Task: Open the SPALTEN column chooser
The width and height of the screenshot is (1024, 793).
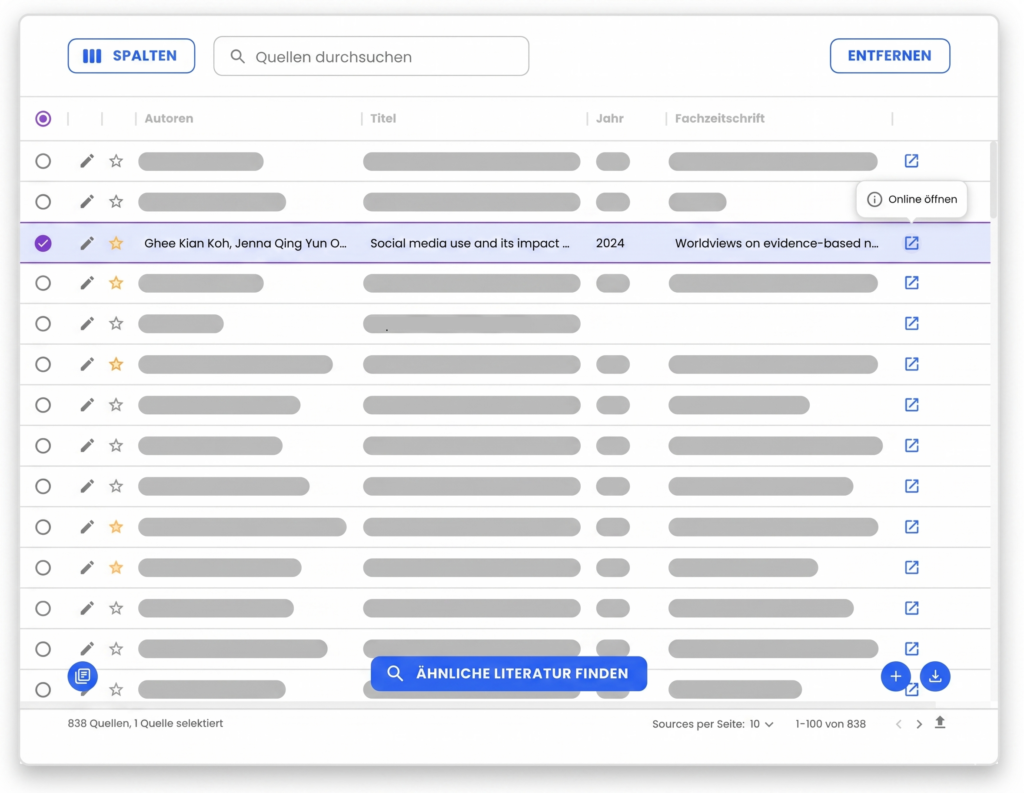Action: point(131,56)
